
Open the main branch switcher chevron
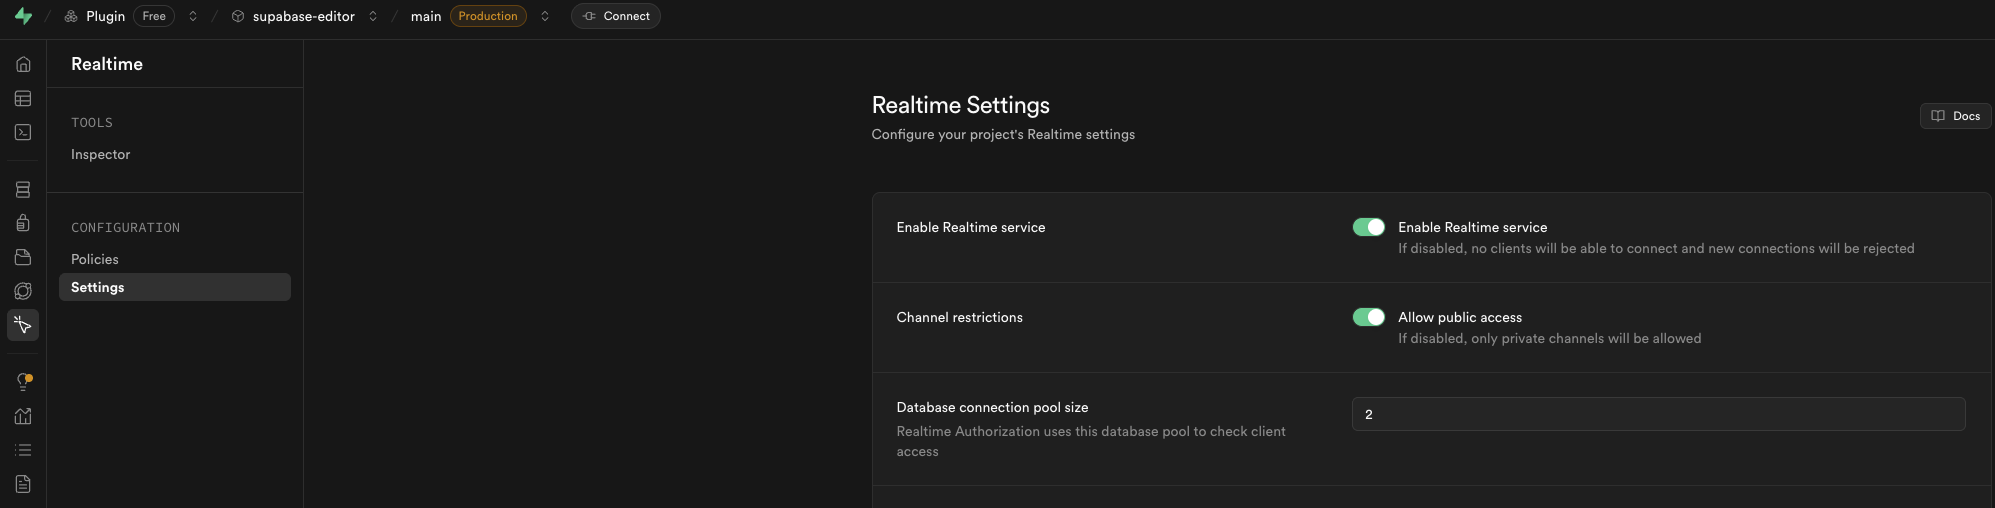545,16
